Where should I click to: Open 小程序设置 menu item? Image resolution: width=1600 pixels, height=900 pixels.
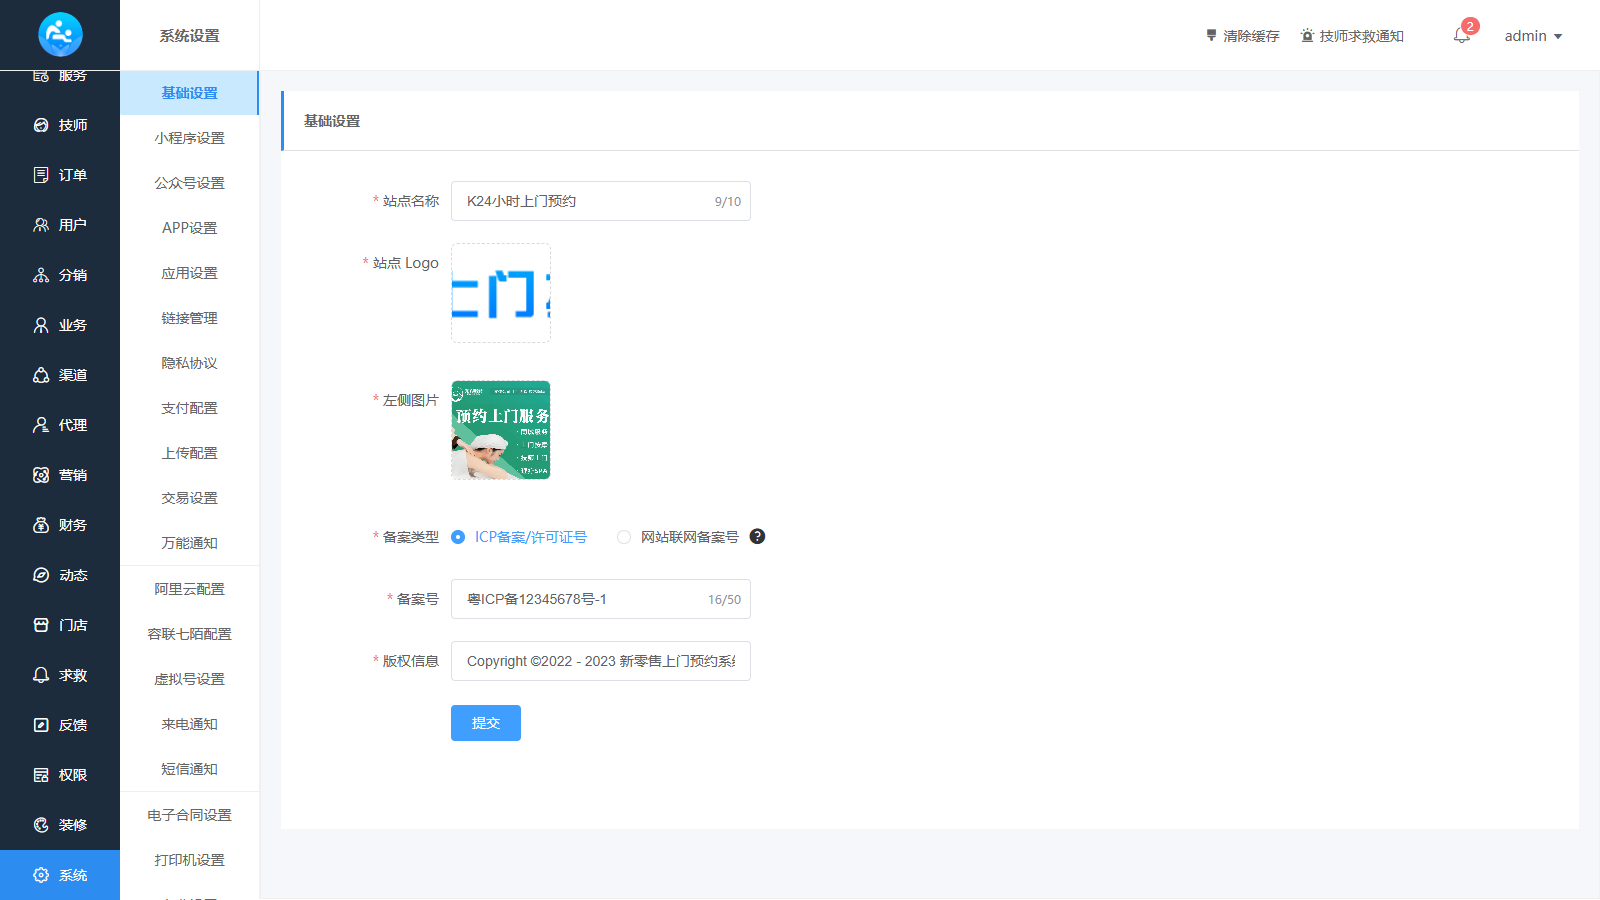click(189, 138)
